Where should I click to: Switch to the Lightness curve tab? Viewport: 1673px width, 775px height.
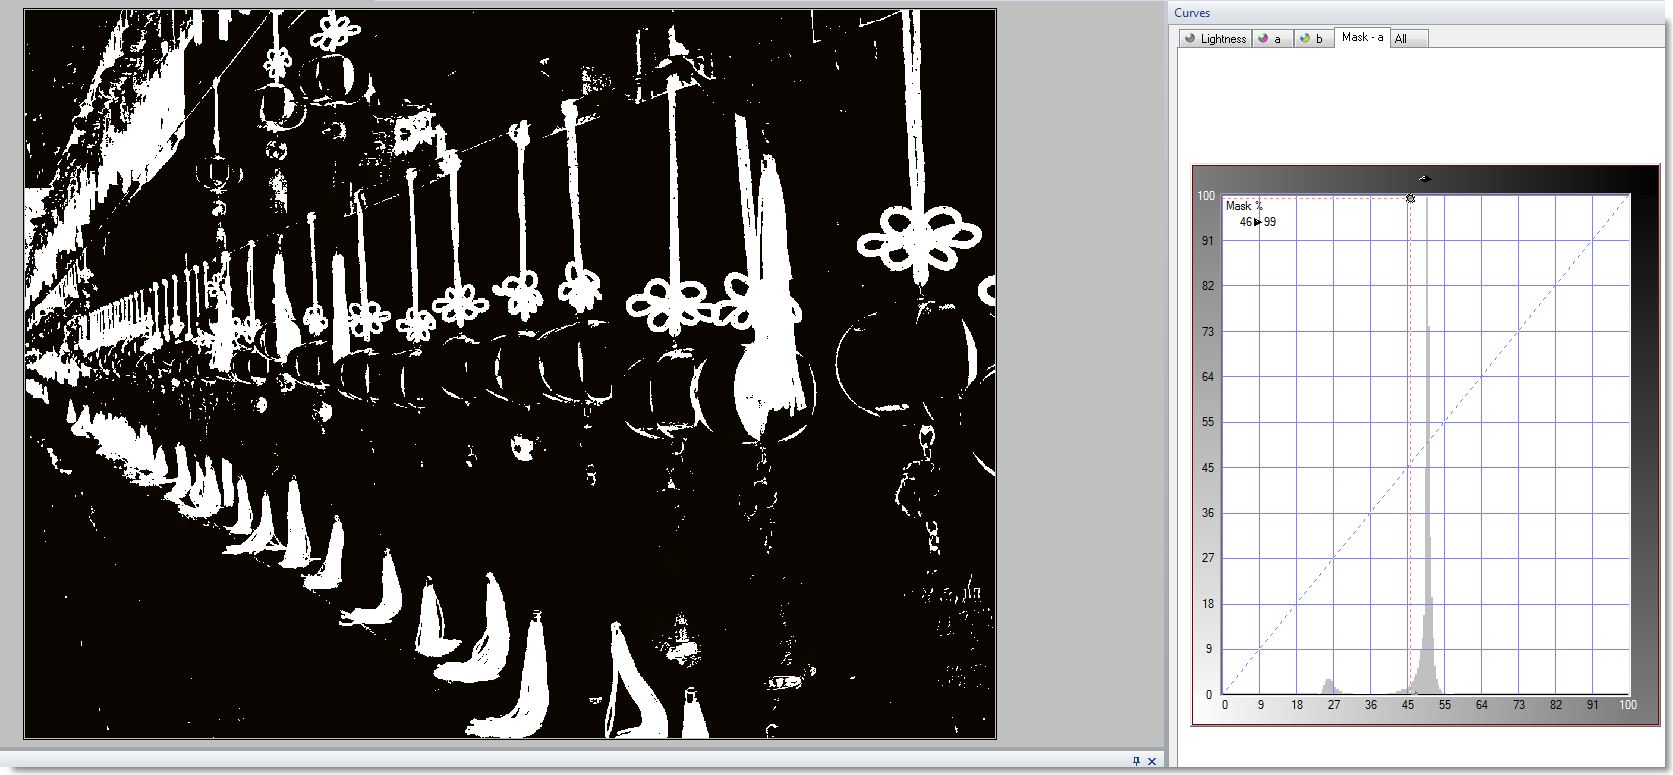tap(1215, 39)
